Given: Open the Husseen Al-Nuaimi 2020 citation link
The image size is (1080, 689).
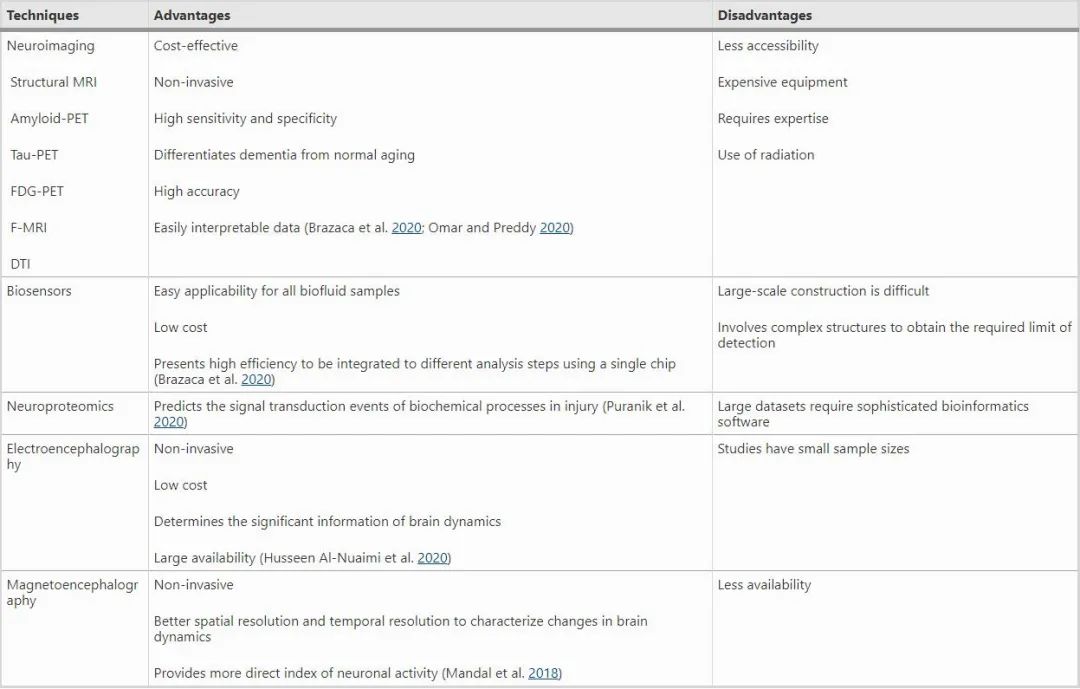Looking at the screenshot, I should (x=432, y=558).
